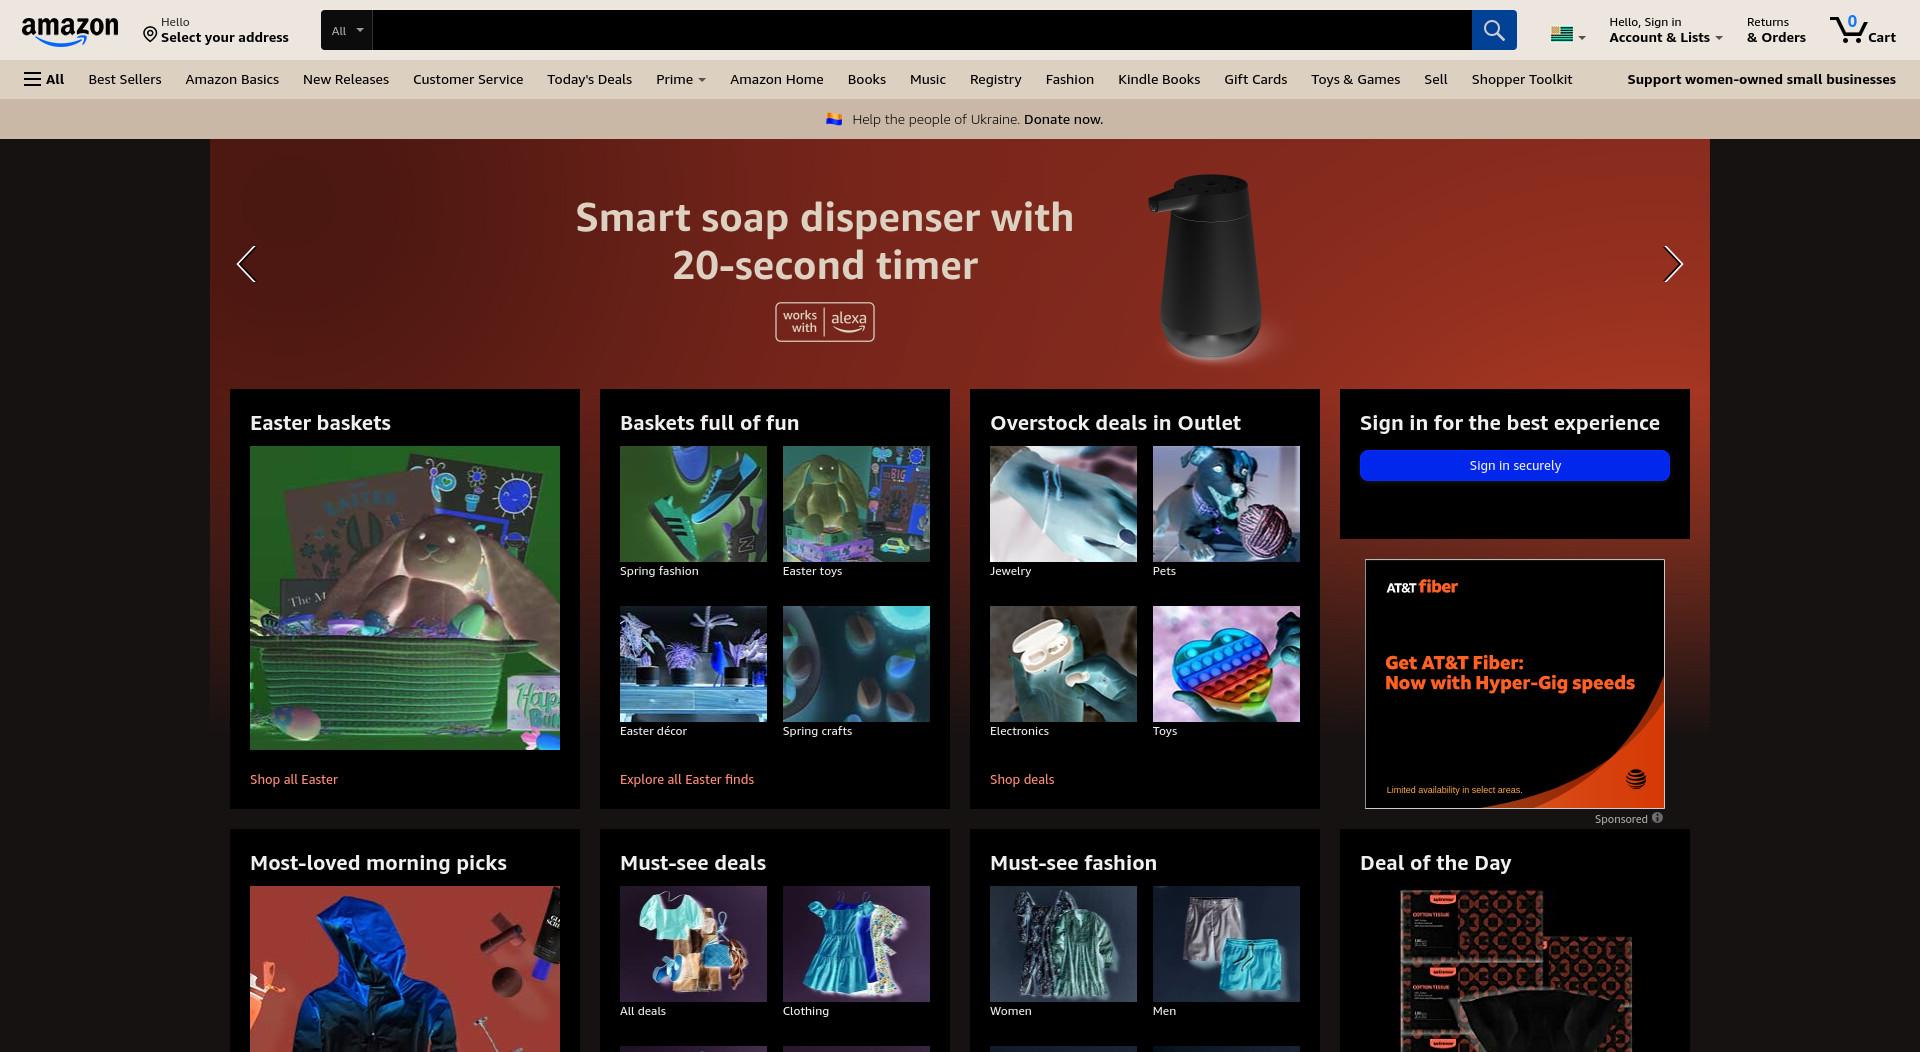Viewport: 1920px width, 1052px height.
Task: Open the shopping cart icon
Action: 1862,30
